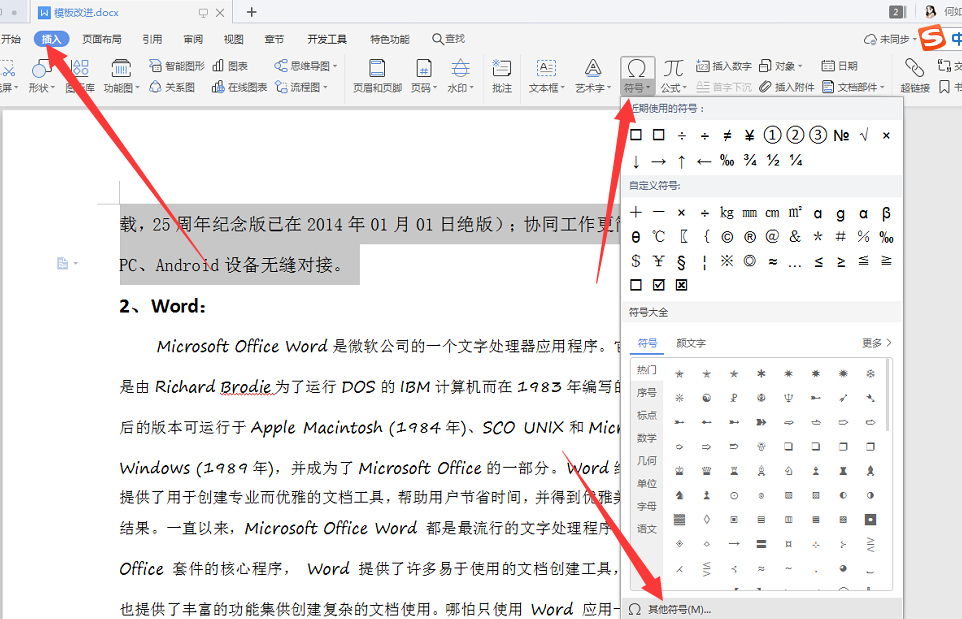Select the 序号 symbol category
Image resolution: width=962 pixels, height=619 pixels.
(647, 393)
